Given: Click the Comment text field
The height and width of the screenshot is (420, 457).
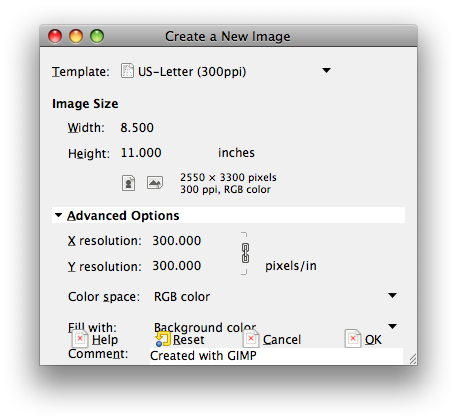Looking at the screenshot, I should pos(276,356).
